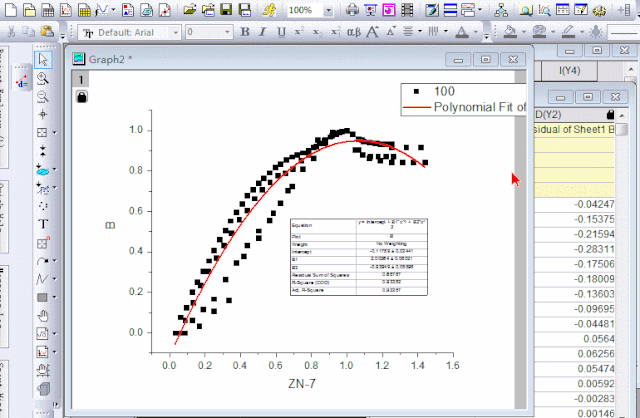The width and height of the screenshot is (640, 418).
Task: Activate the Zoom In magnifier tool
Action: tap(43, 78)
